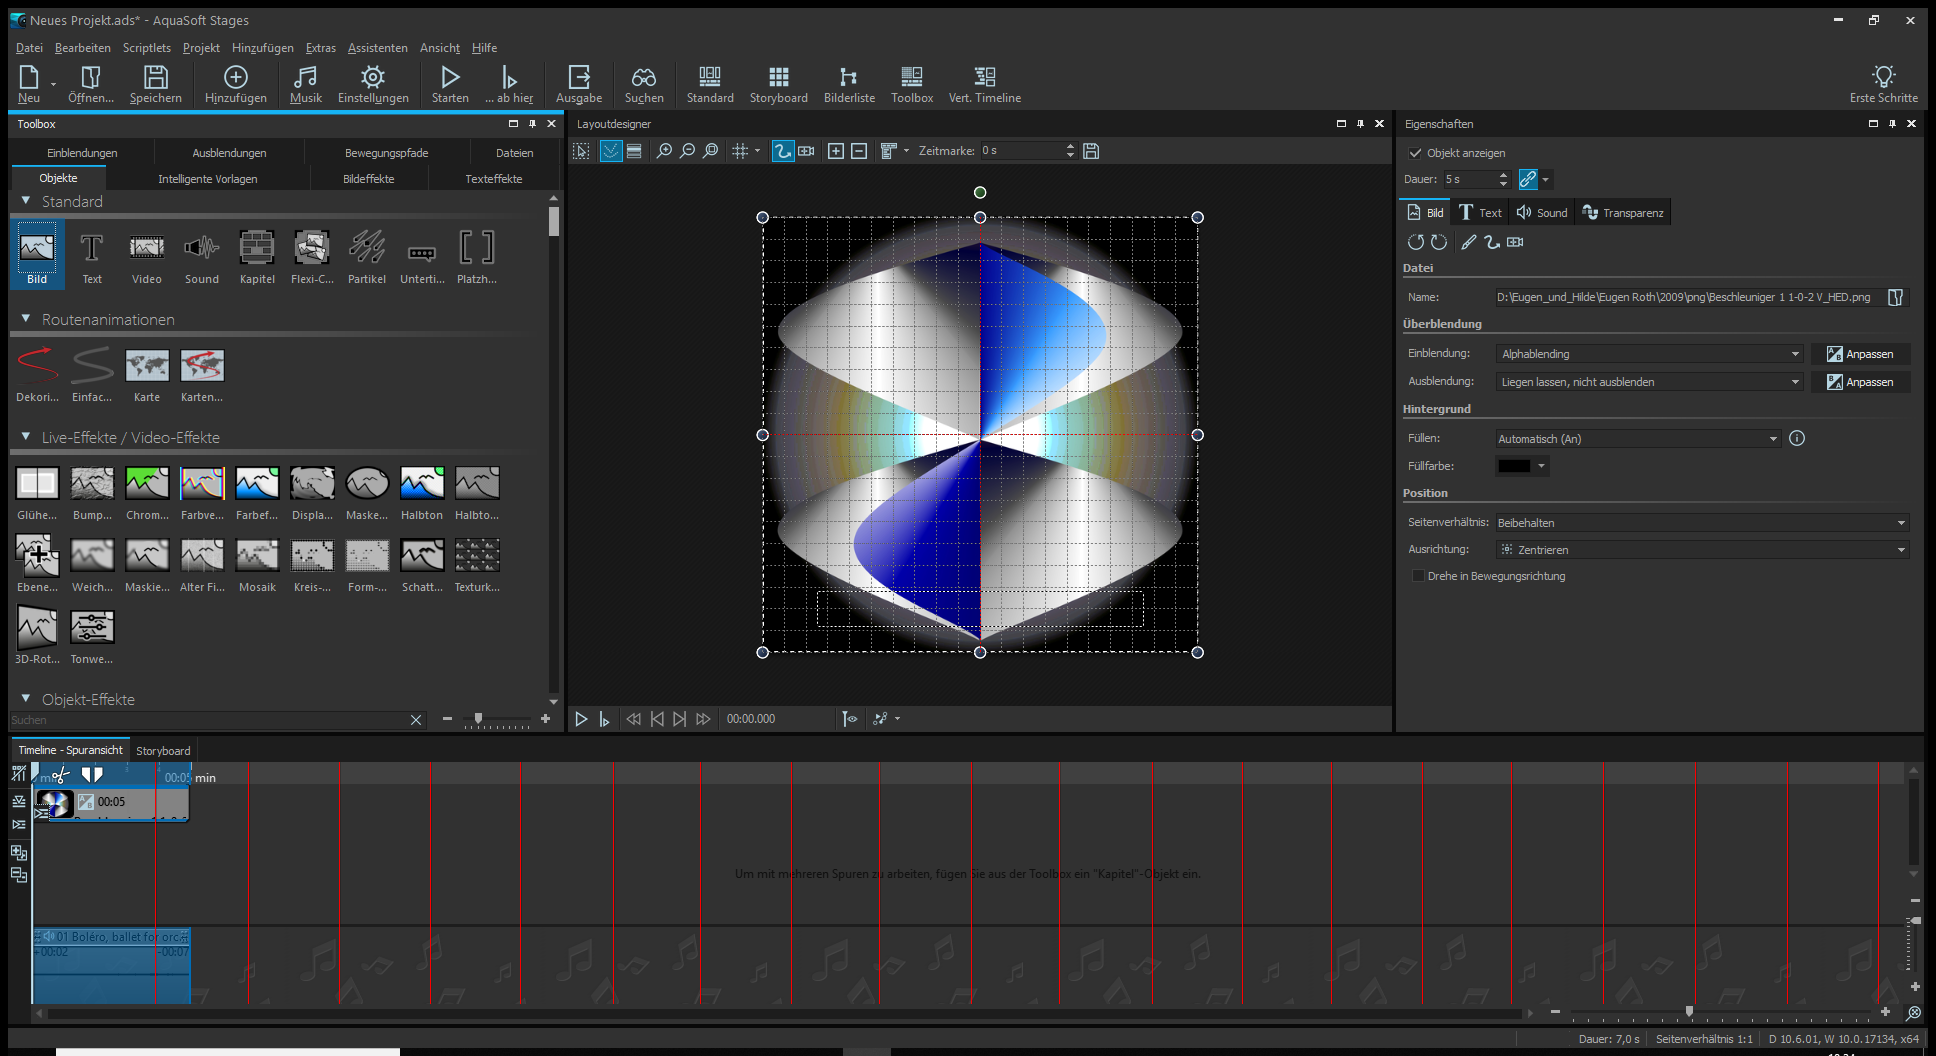The height and width of the screenshot is (1056, 1936).
Task: Uncheck the Objekt anzeigen checkbox
Action: point(1415,153)
